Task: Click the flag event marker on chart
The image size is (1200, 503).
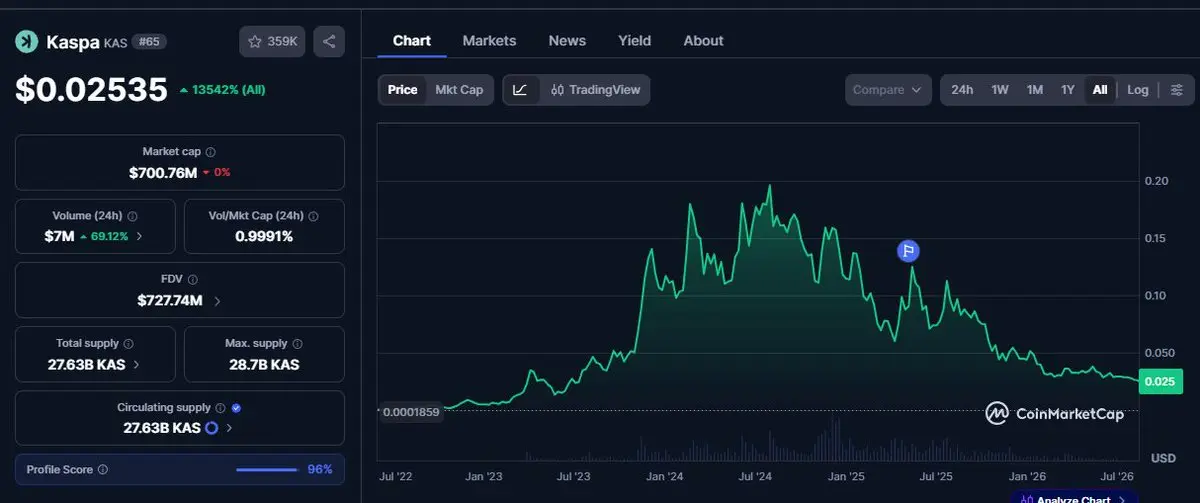Action: coord(908,251)
